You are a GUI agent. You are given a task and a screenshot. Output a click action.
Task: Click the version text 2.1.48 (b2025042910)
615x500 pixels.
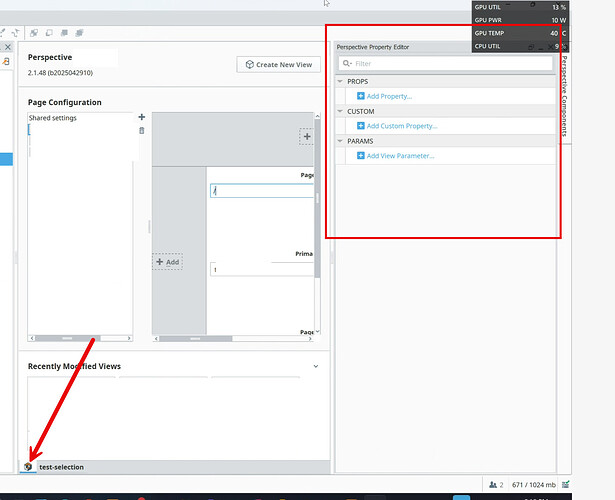coord(60,73)
